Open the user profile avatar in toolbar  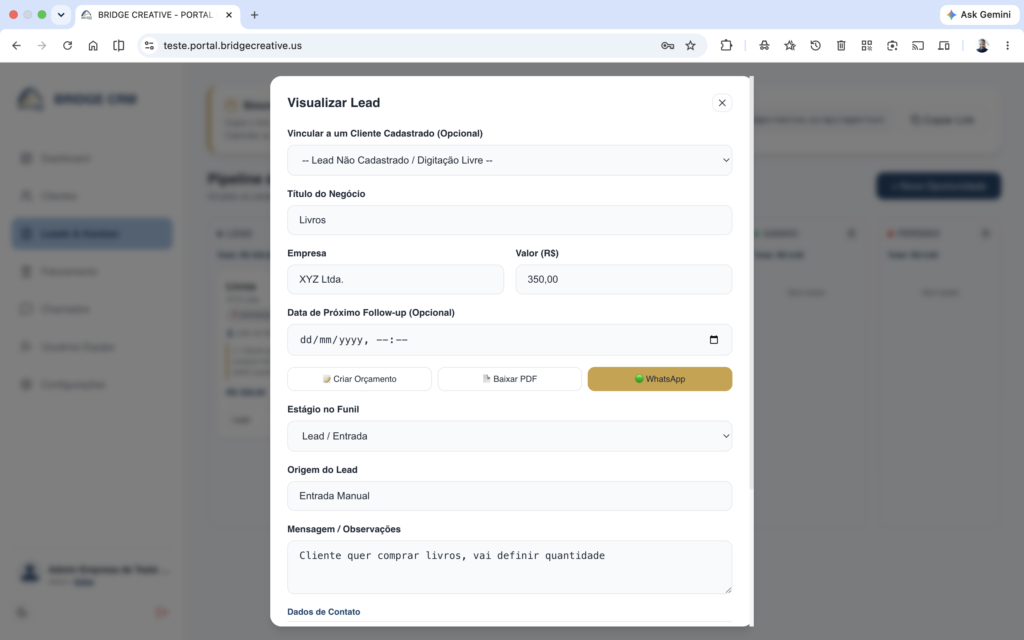click(x=982, y=46)
